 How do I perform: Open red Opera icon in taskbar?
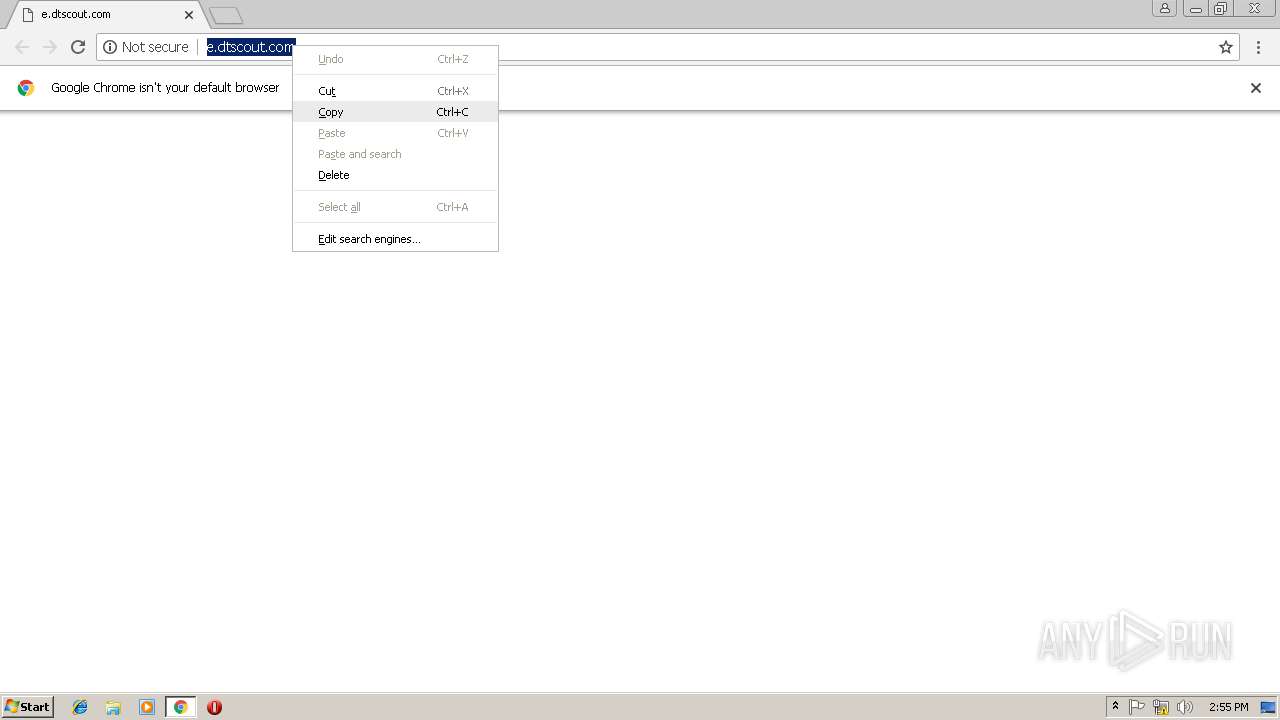coord(214,707)
